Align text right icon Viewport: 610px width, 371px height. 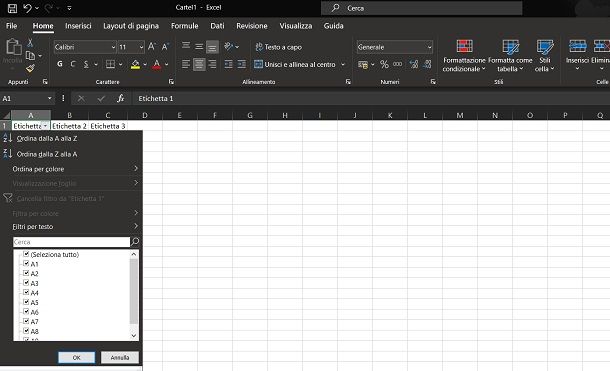coord(212,64)
